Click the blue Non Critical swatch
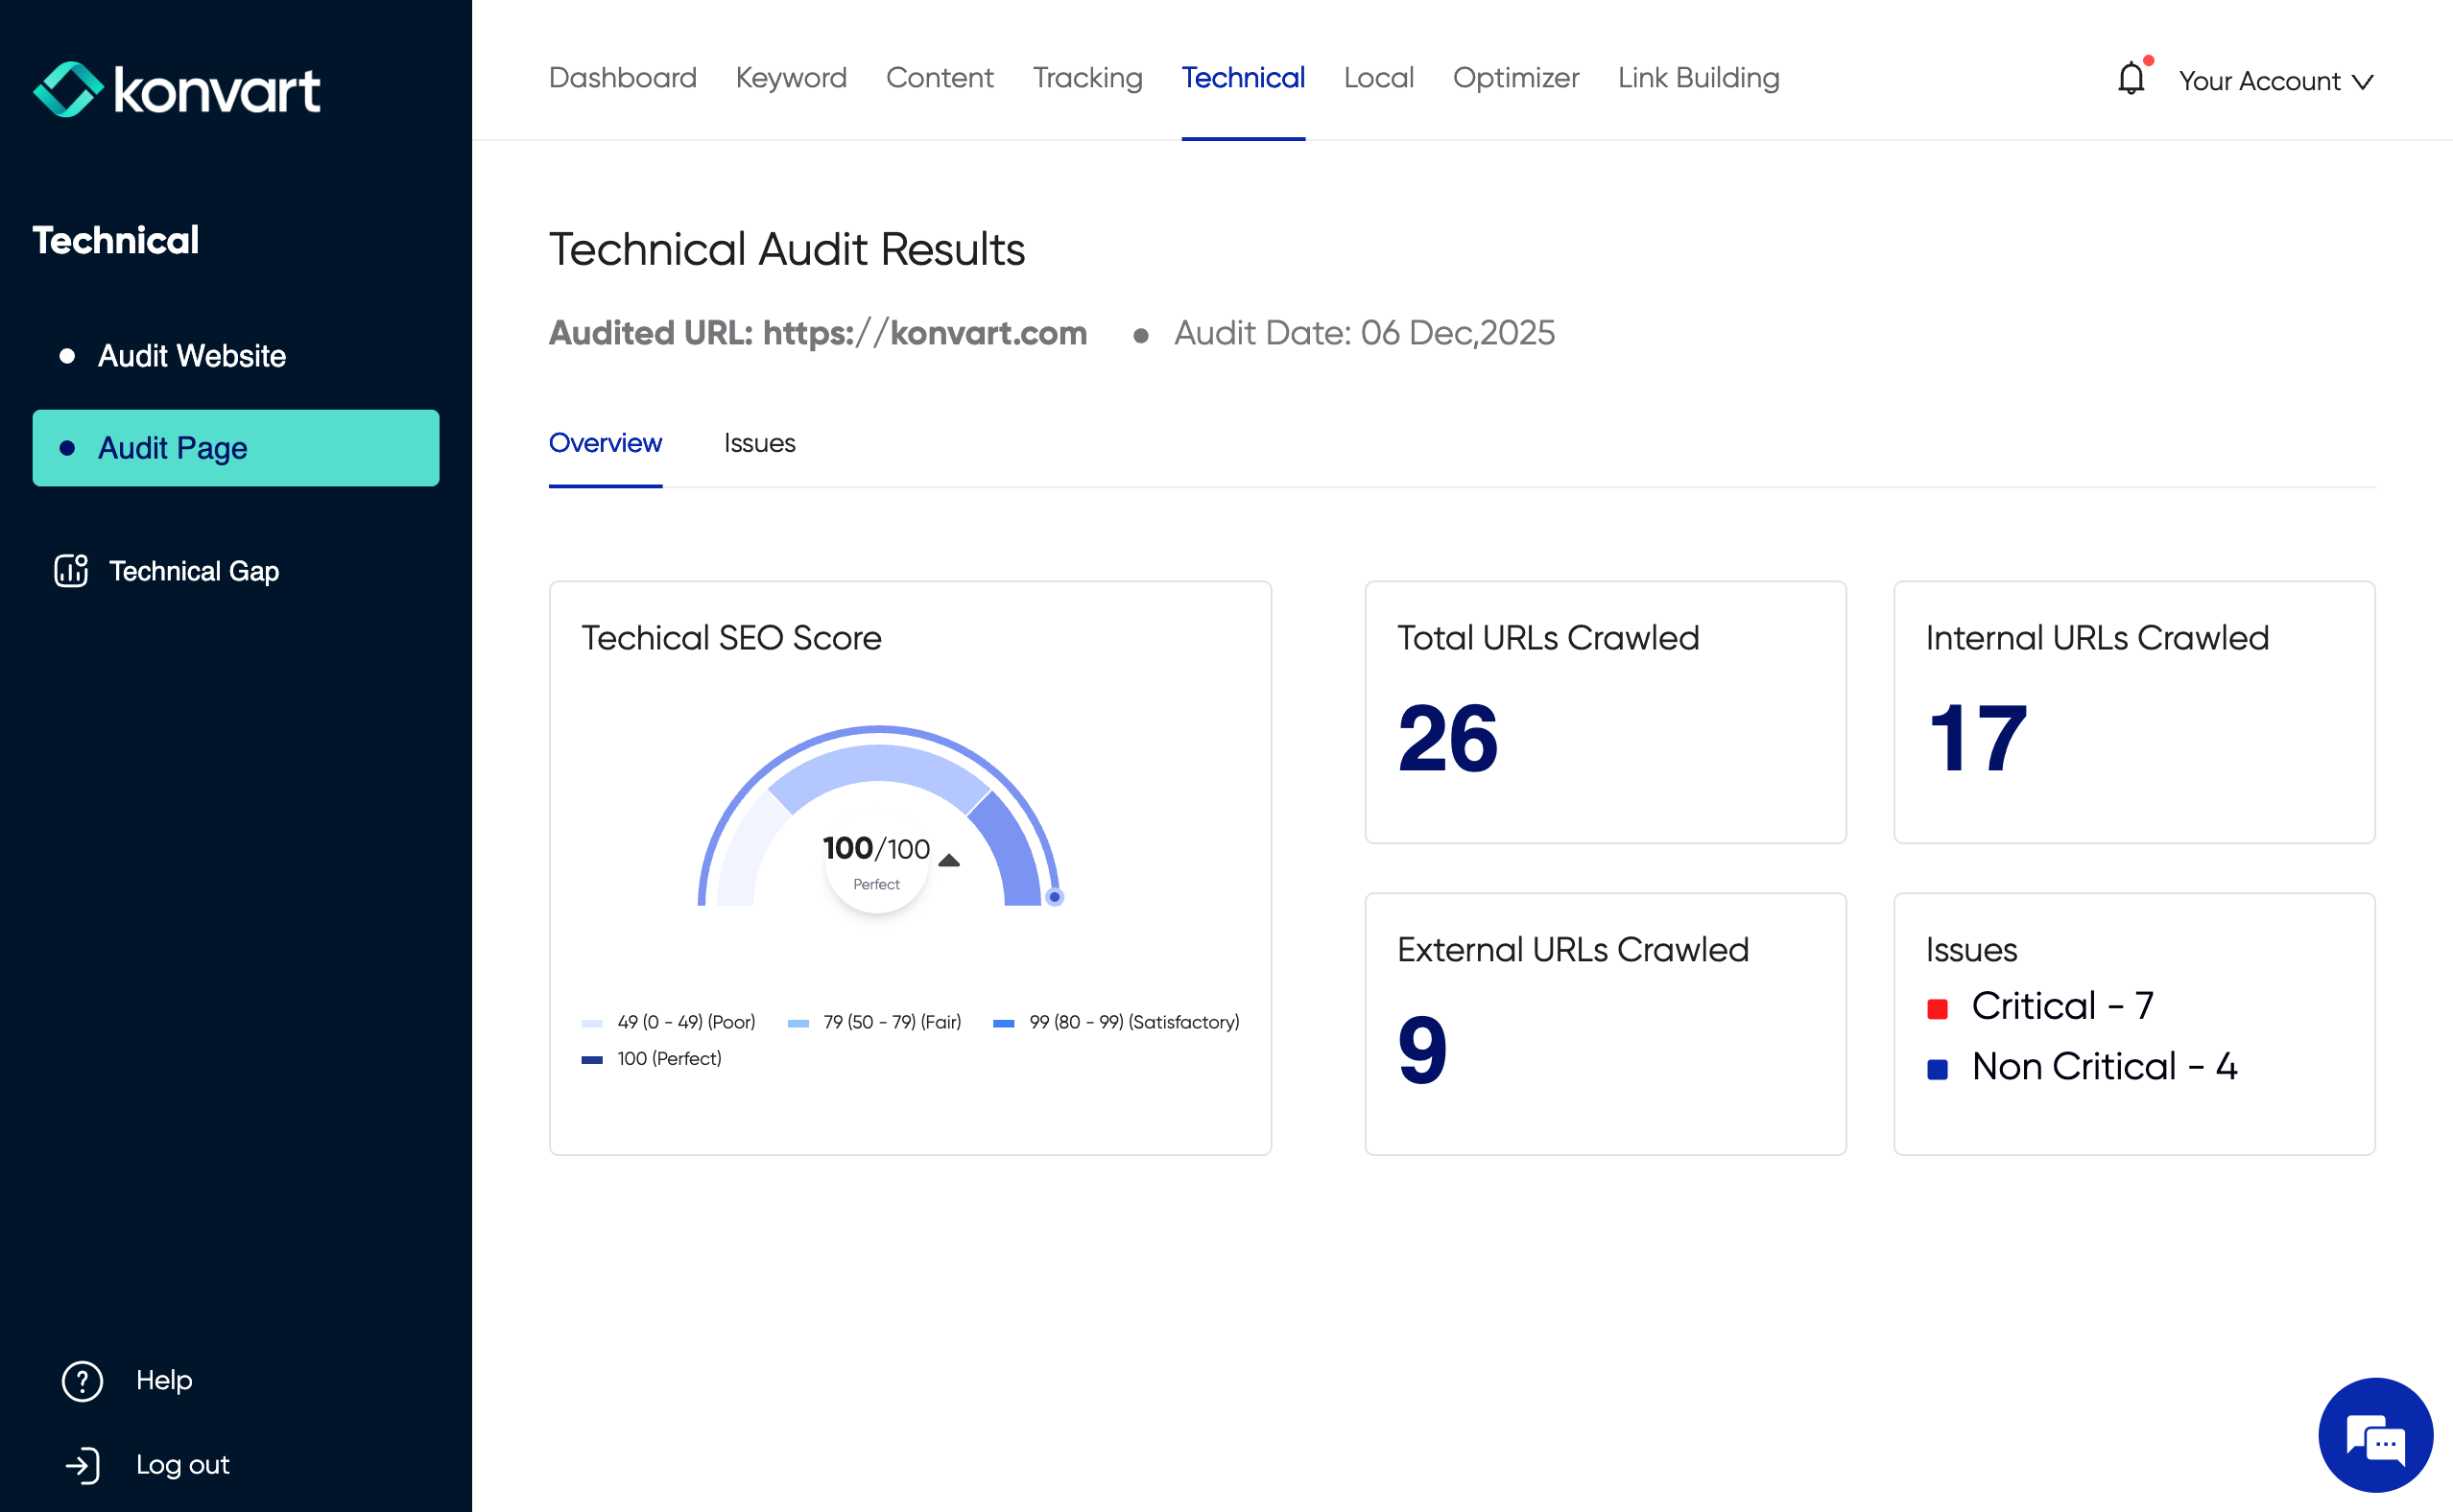This screenshot has width=2453, height=1512. pyautogui.click(x=1937, y=1069)
